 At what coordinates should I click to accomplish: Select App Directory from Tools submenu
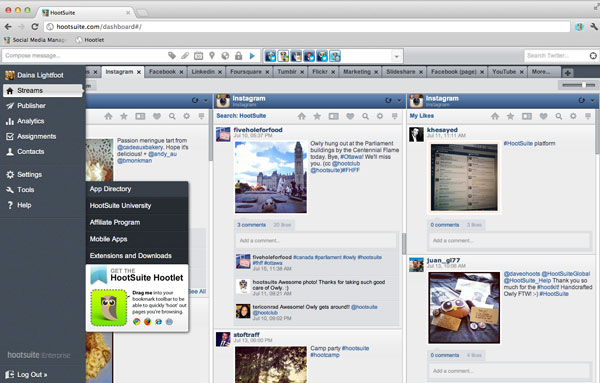coord(137,189)
